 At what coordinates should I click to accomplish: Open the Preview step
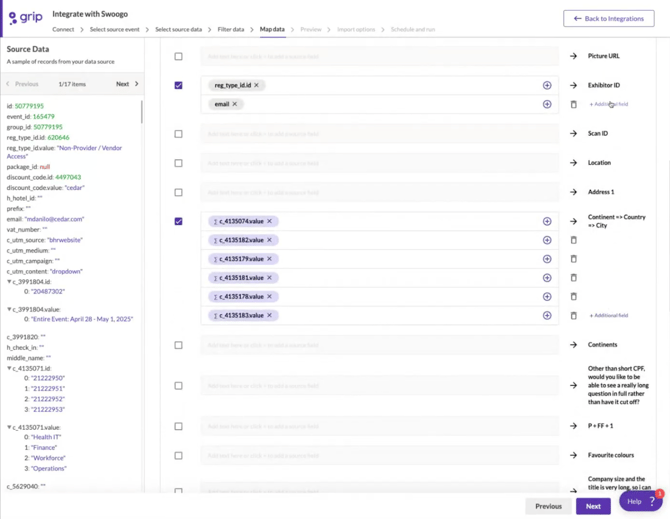pyautogui.click(x=311, y=29)
